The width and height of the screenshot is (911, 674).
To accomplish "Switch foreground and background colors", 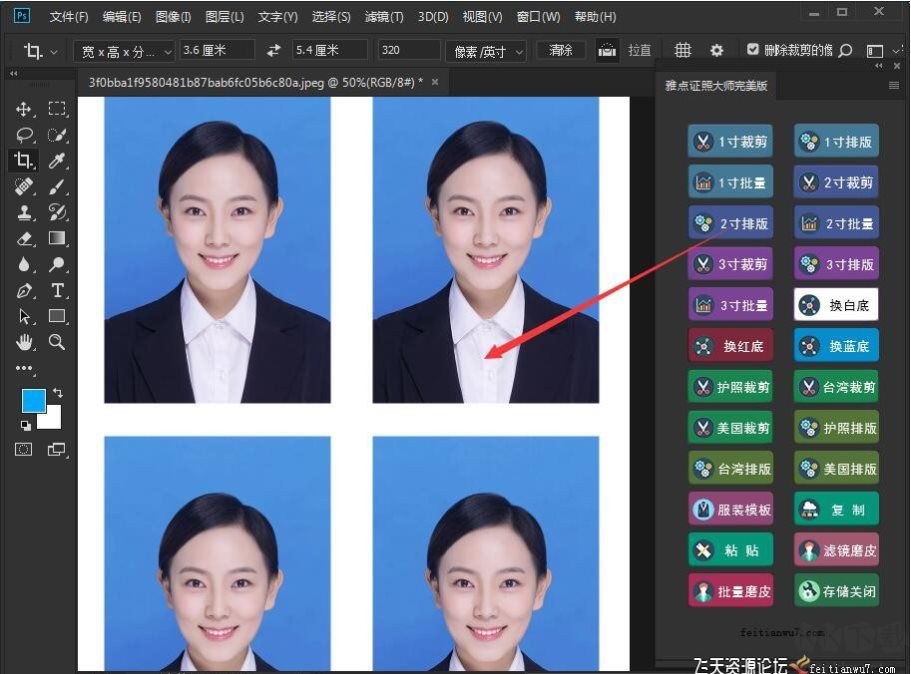I will [58, 392].
